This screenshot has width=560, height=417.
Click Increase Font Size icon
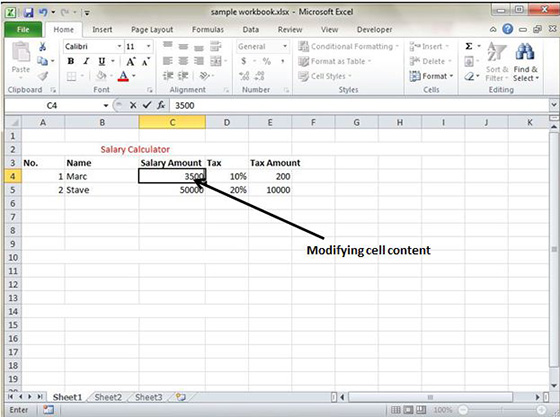pos(130,61)
